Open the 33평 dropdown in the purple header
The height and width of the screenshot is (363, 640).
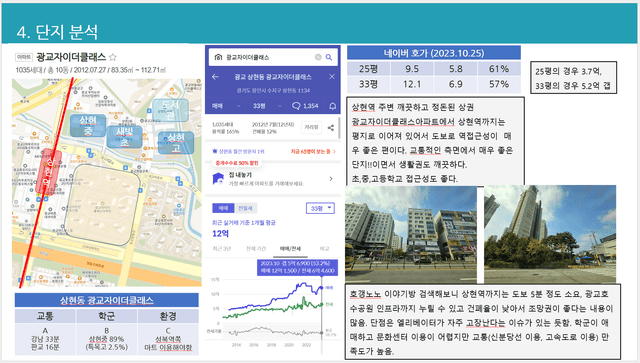pos(267,106)
